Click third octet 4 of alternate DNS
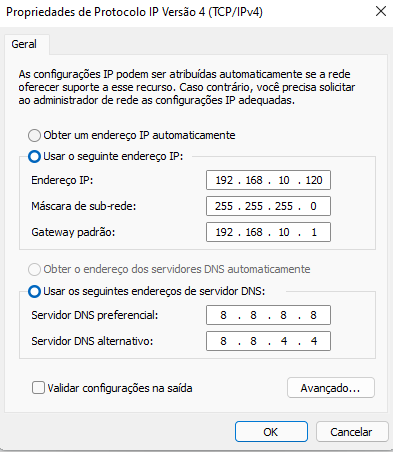The height and width of the screenshot is (452, 393). click(x=284, y=341)
